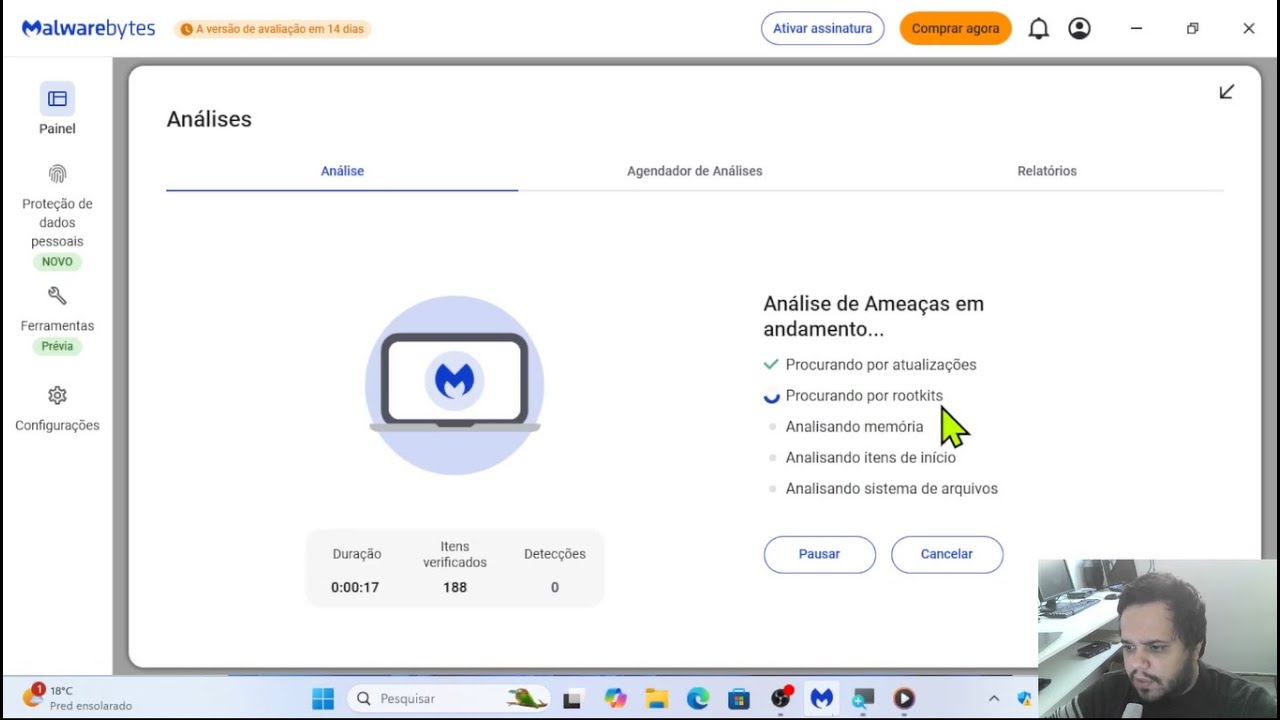
Task: Open the Painel dashboard icon
Action: point(57,98)
